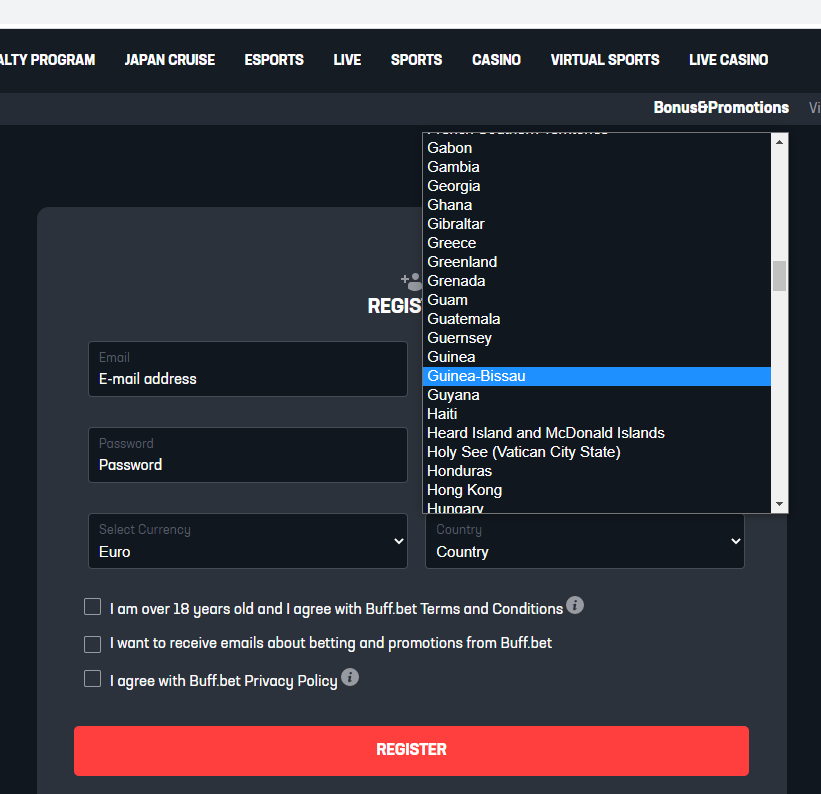Select Hong Kong from the list
Screen dimensions: 821x794
pos(596,490)
